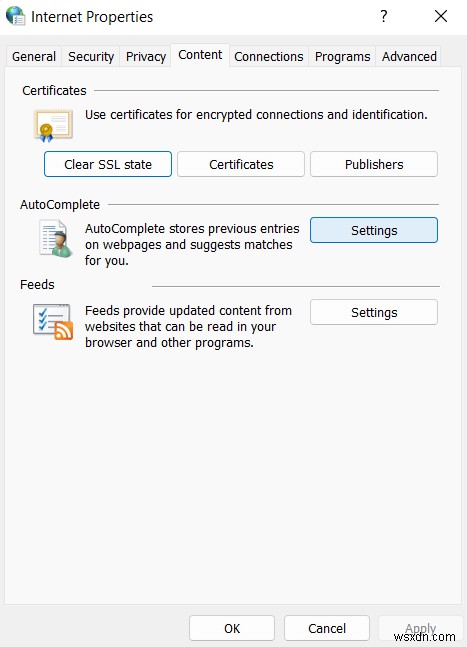Show the Advanced tab
Image resolution: width=467 pixels, height=647 pixels.
[409, 56]
